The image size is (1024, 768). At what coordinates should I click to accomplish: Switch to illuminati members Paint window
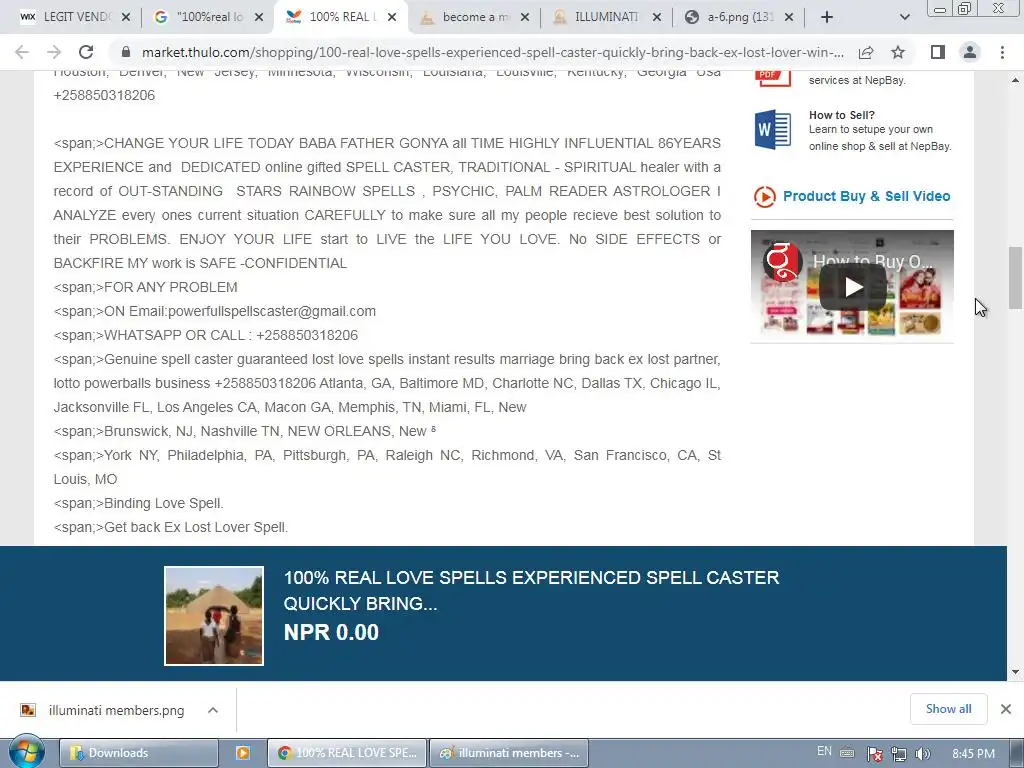point(509,753)
